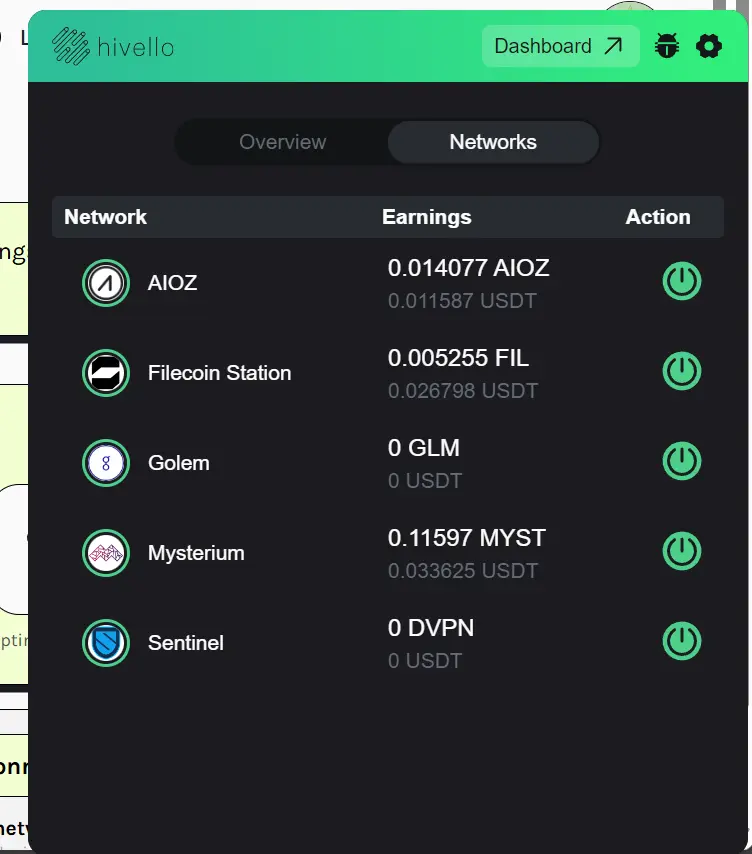Select the Mysterium network name
This screenshot has width=752, height=854.
(196, 553)
